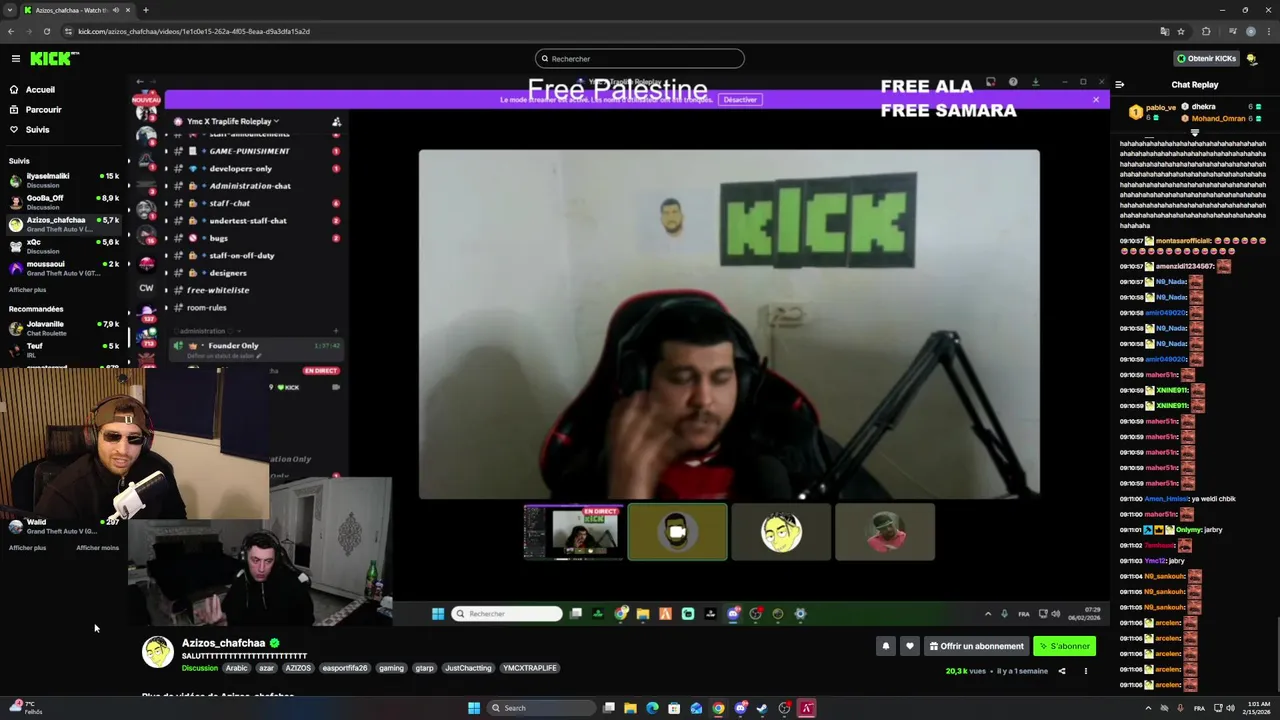
Task: Select the azar tag
Action: pos(266,668)
